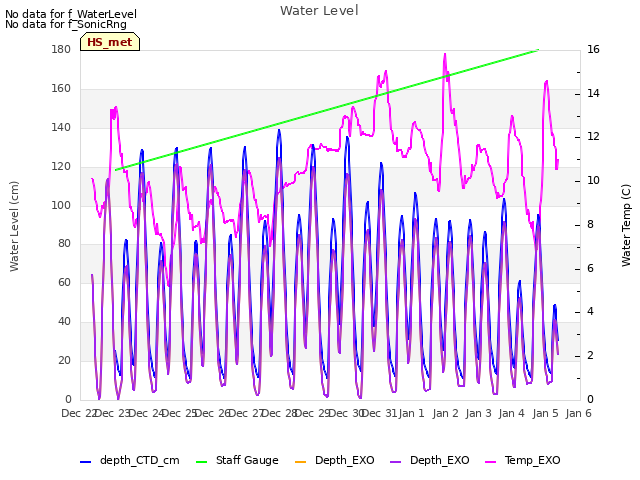Click the HS_met annotation label
The image size is (640, 480).
110,42
